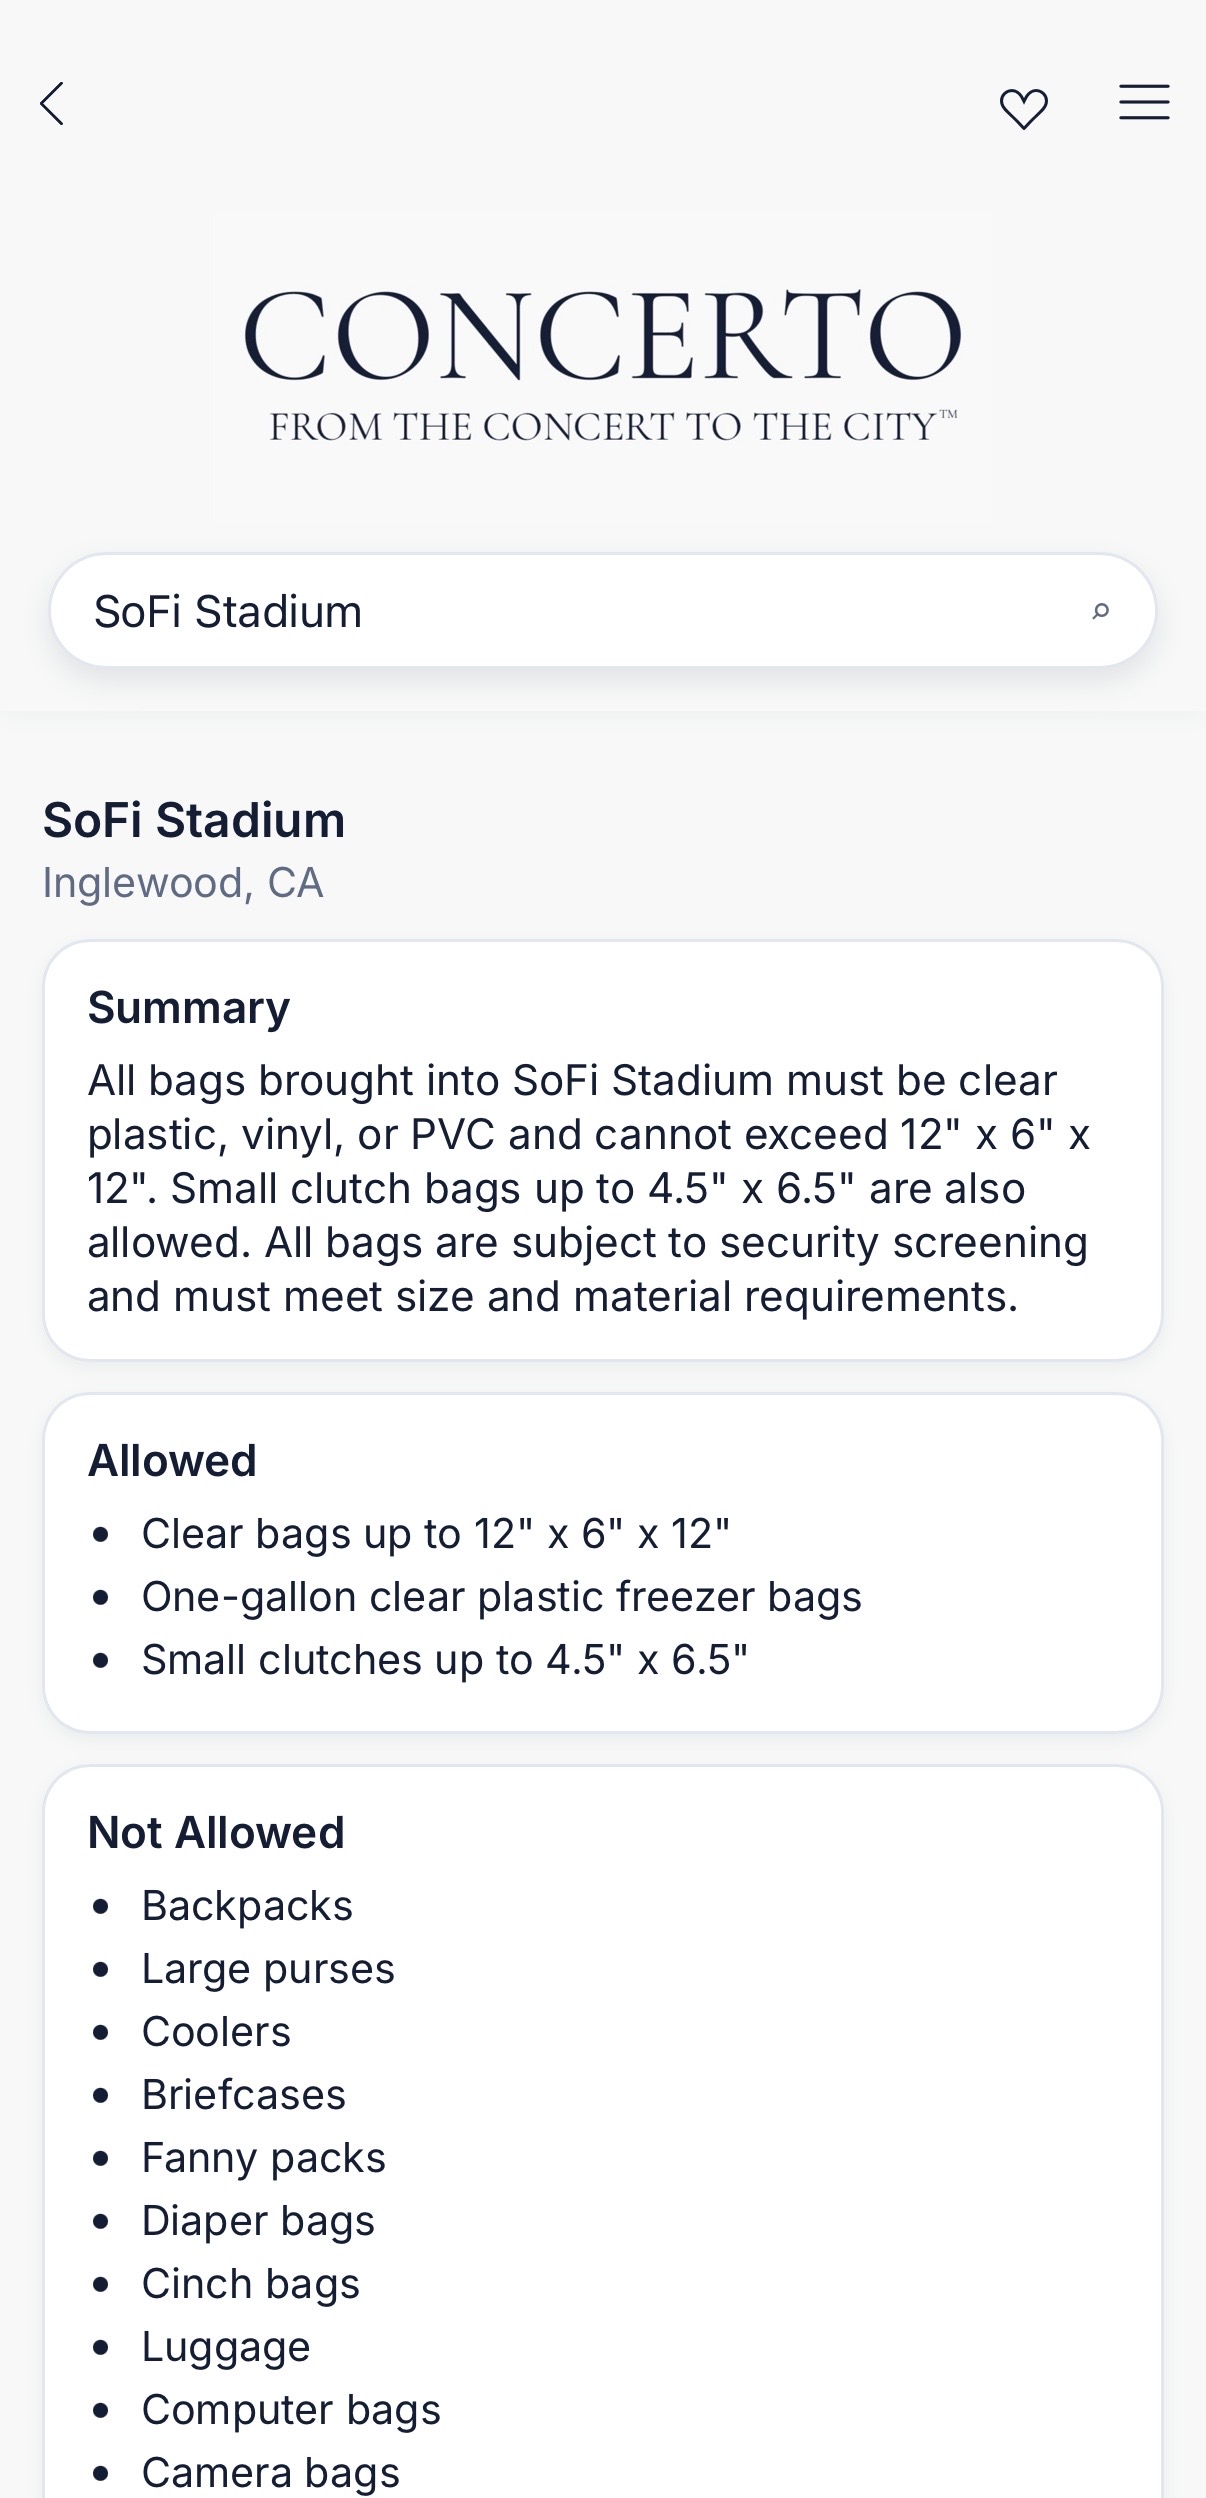Click the Inglewood, CA location text
1206x2498 pixels.
(x=183, y=883)
